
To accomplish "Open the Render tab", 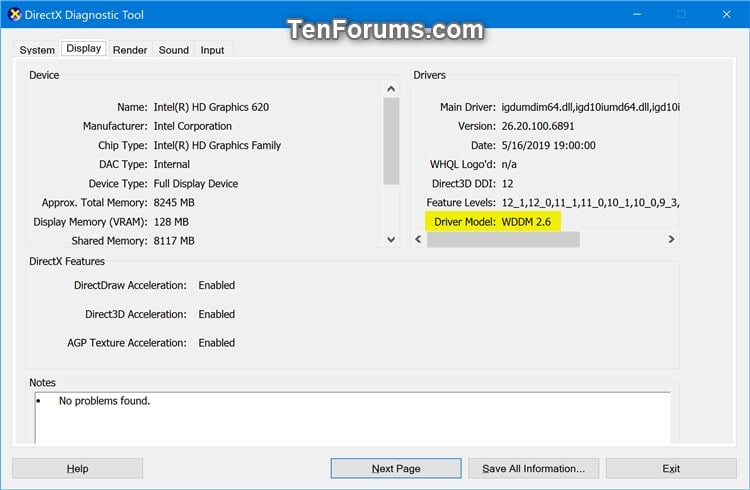I will pyautogui.click(x=130, y=50).
